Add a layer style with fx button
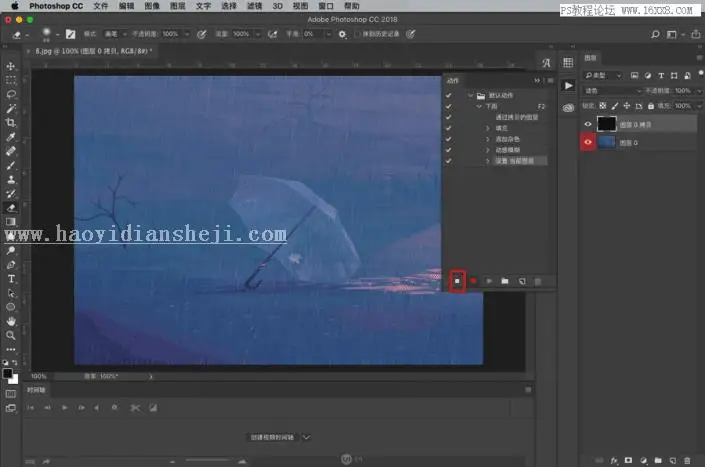This screenshot has width=705, height=467. coord(614,460)
